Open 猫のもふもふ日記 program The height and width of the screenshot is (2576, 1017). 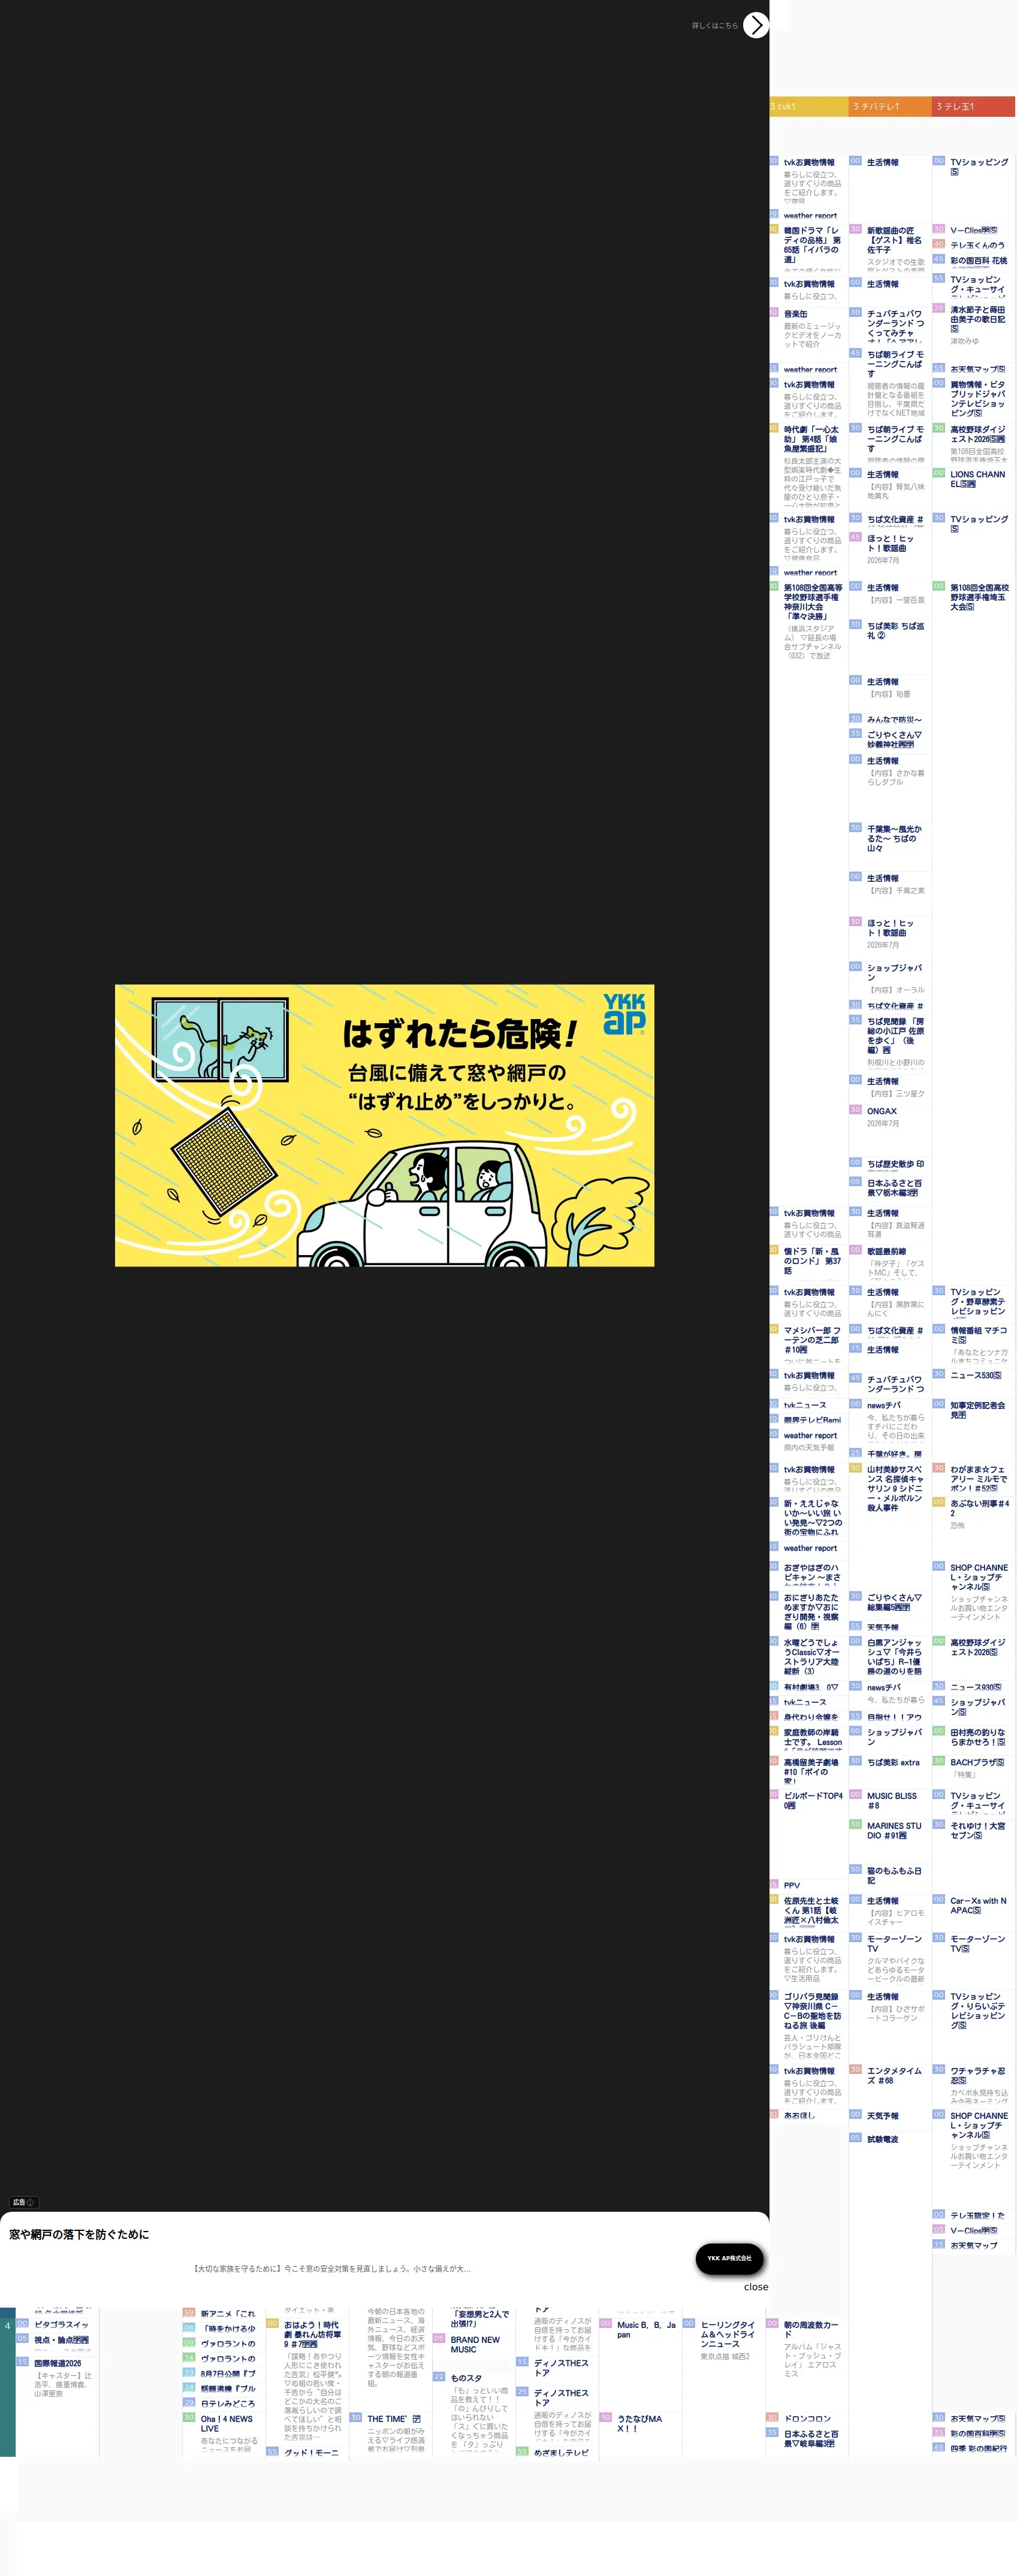[x=894, y=1875]
